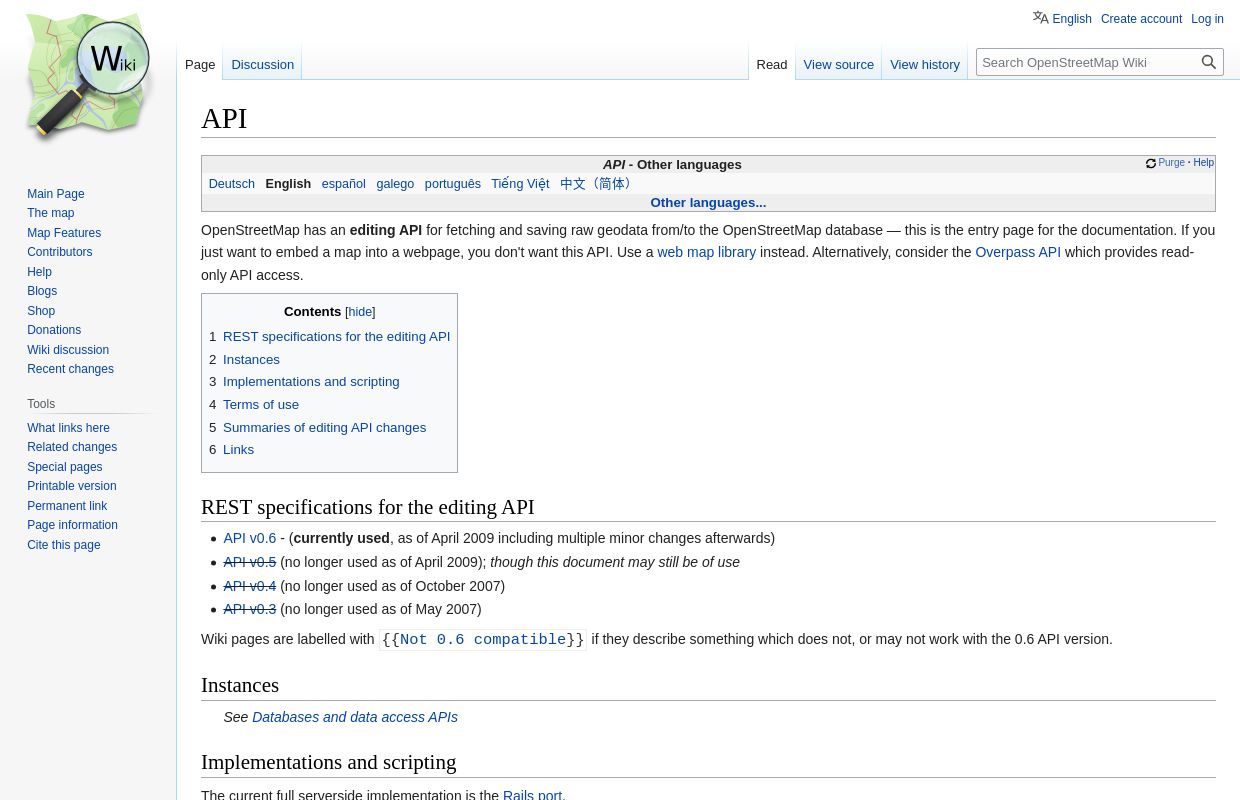Open Page information tool

(x=72, y=525)
